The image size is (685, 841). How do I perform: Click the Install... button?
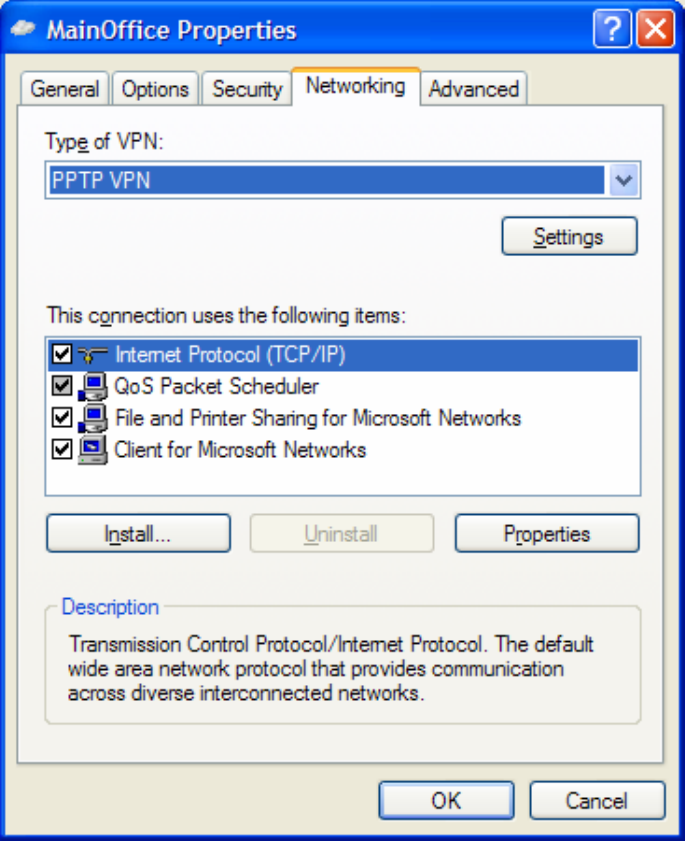[x=138, y=534]
